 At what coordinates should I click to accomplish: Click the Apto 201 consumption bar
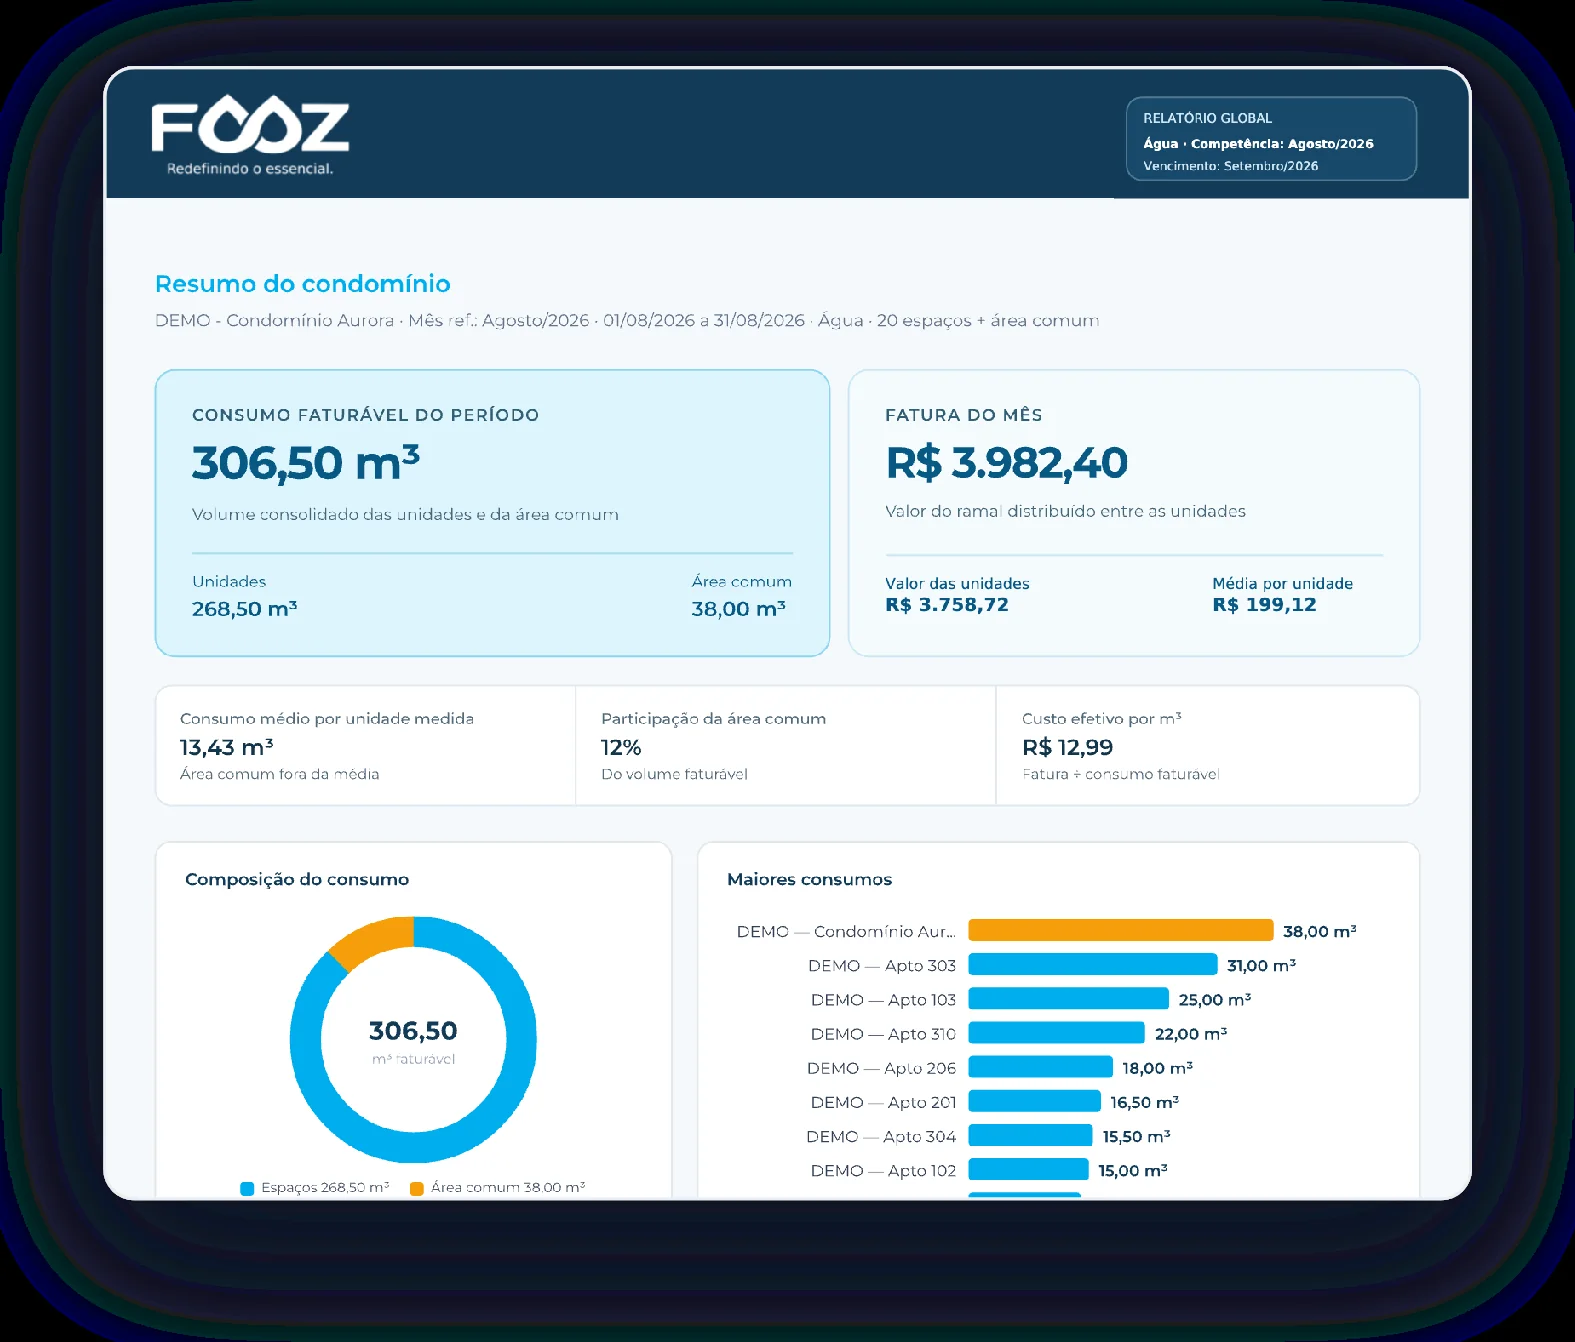1034,1101
